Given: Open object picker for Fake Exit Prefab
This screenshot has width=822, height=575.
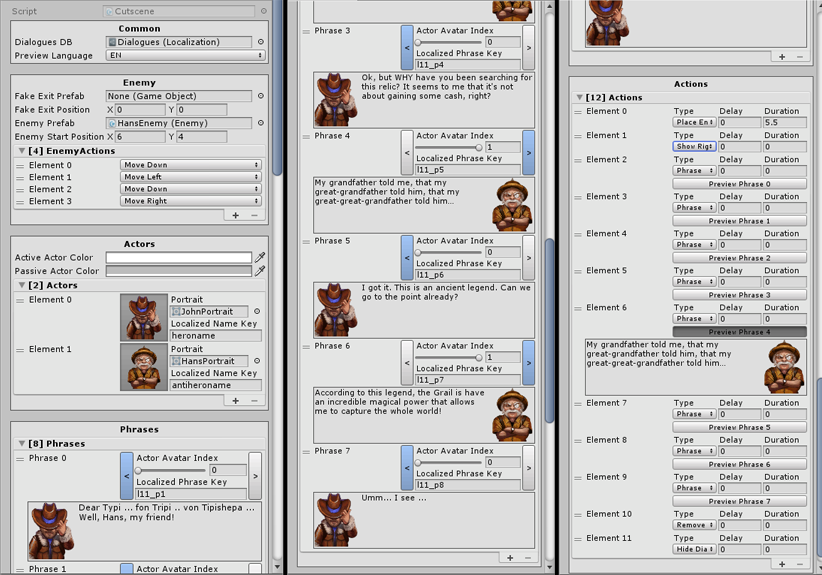Looking at the screenshot, I should (x=261, y=96).
